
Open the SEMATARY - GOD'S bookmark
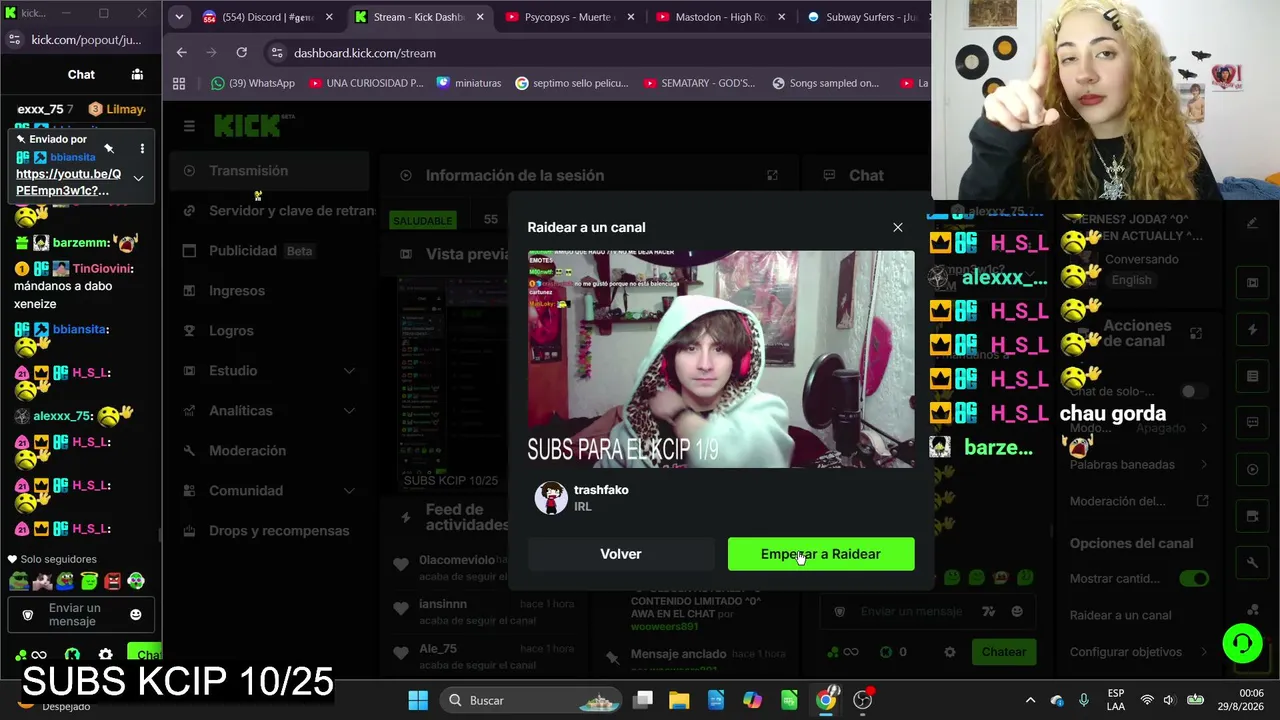700,83
